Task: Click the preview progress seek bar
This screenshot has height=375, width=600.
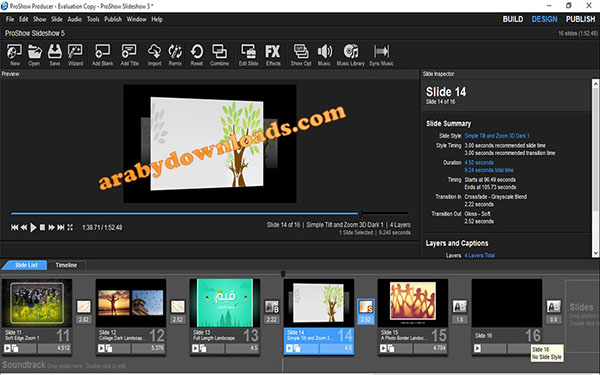Action: click(210, 213)
